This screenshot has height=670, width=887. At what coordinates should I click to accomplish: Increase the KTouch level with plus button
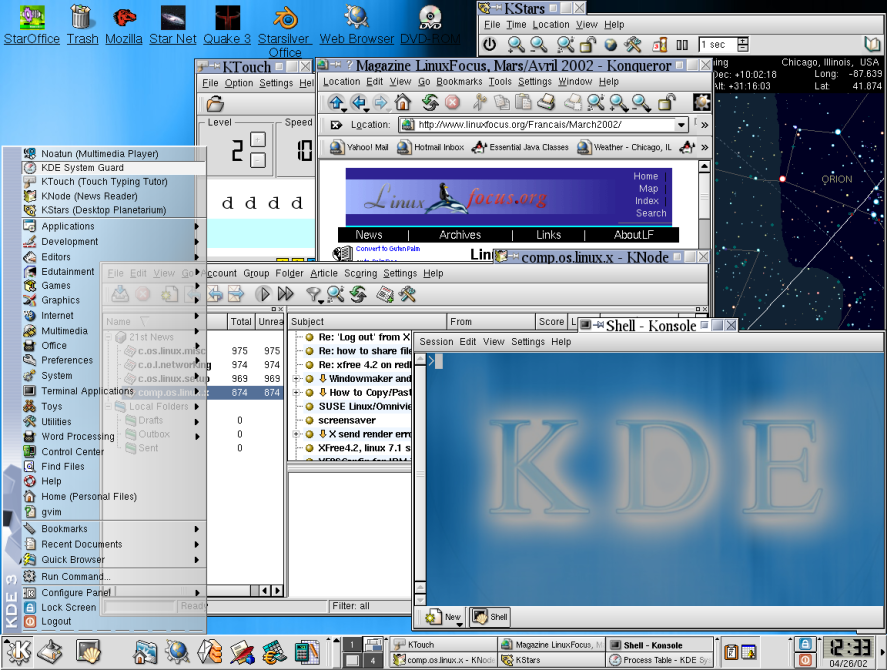(258, 141)
